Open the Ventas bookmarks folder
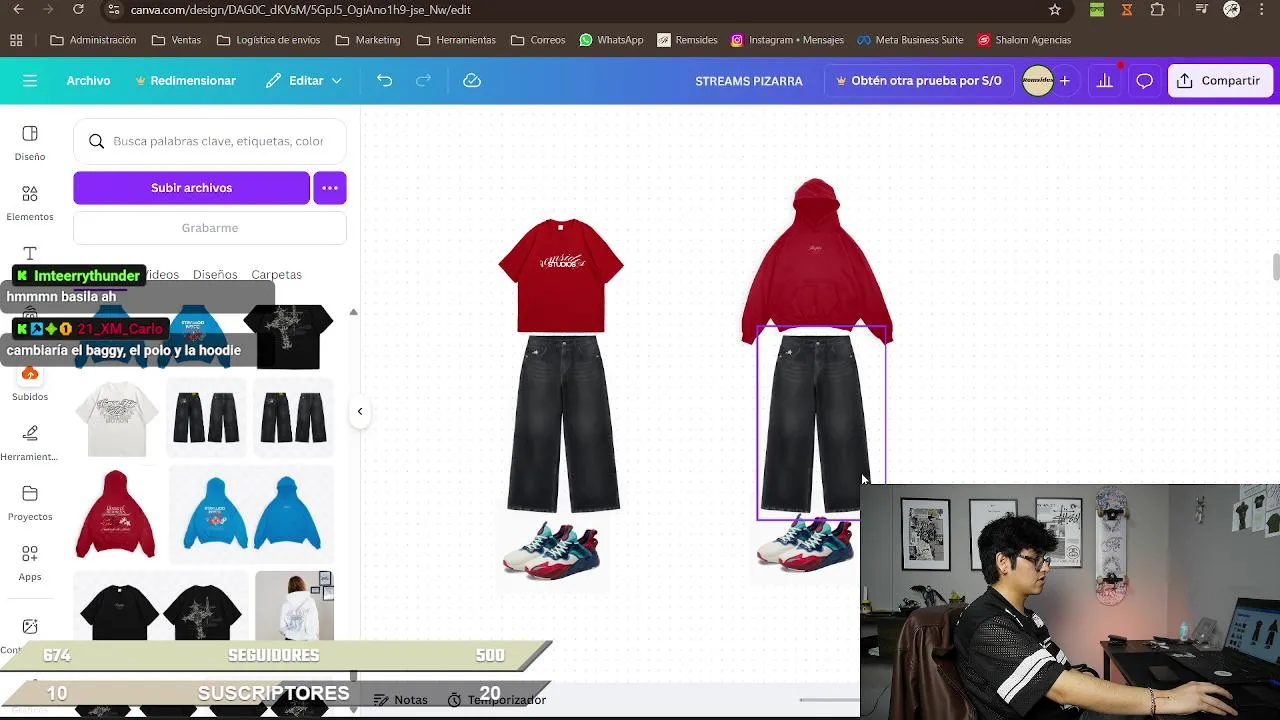This screenshot has height=720, width=1280. 176,40
